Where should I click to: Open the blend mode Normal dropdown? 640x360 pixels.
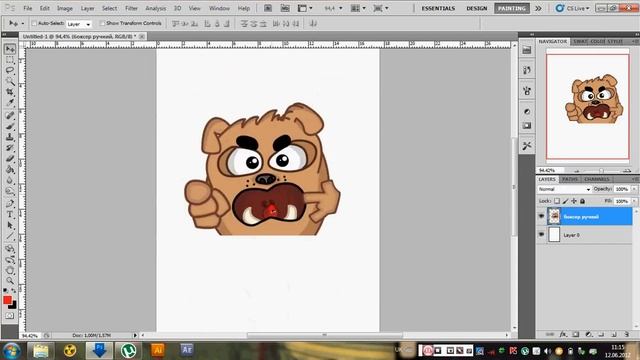click(x=564, y=189)
